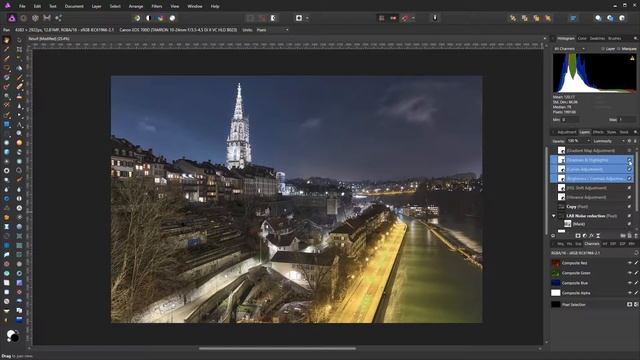This screenshot has width=640, height=360.
Task: Toggle Quick Mask in the toolbar
Action: (x=299, y=18)
